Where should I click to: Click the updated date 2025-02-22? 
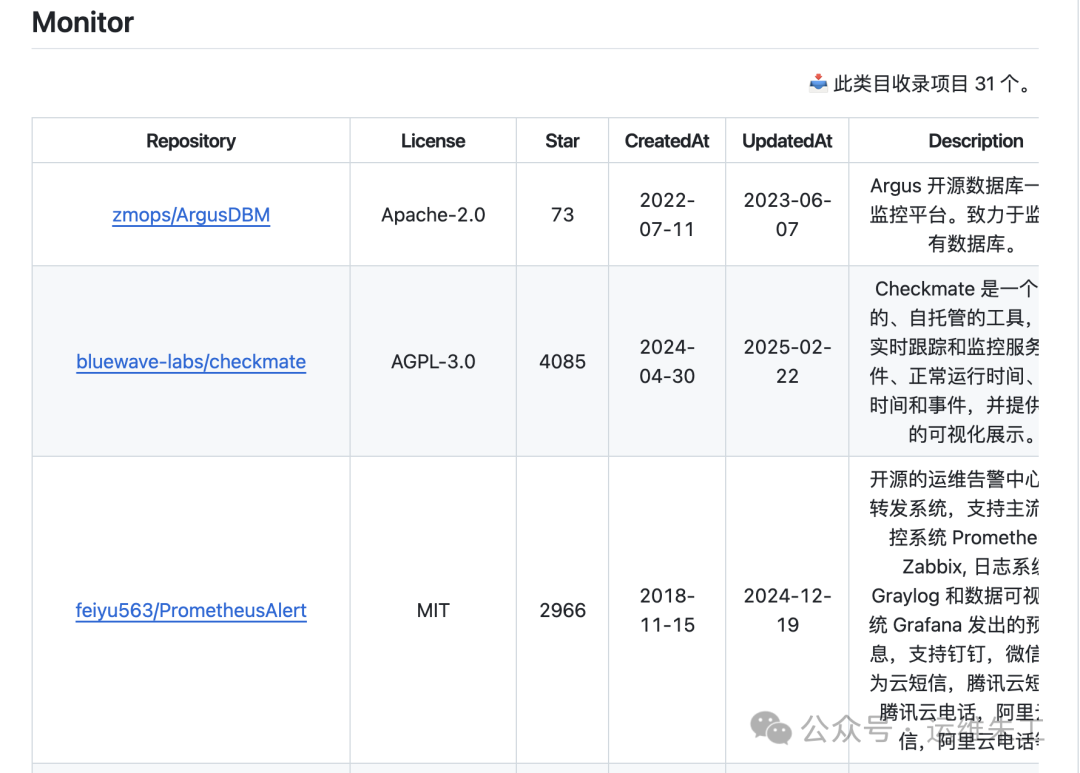(x=787, y=362)
